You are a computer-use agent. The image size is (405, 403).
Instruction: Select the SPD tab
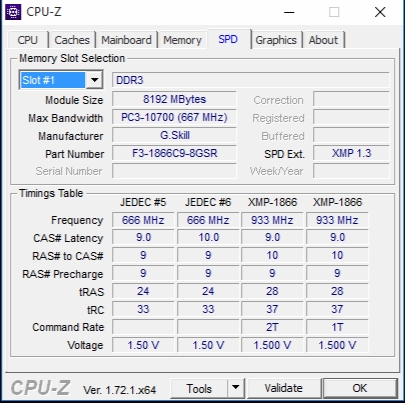click(x=228, y=39)
